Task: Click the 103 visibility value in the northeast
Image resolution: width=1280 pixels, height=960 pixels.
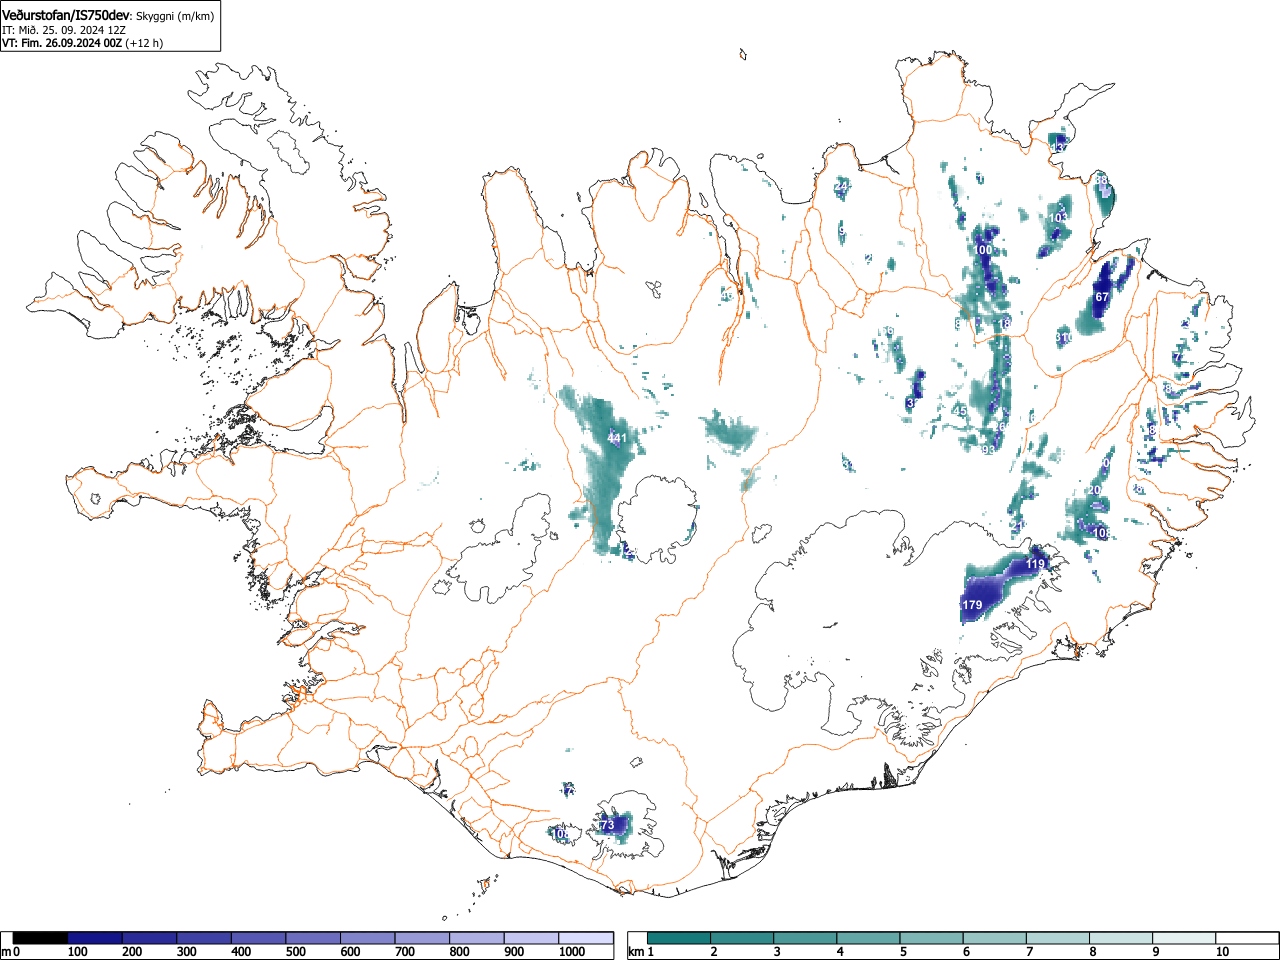Action: (x=1058, y=217)
